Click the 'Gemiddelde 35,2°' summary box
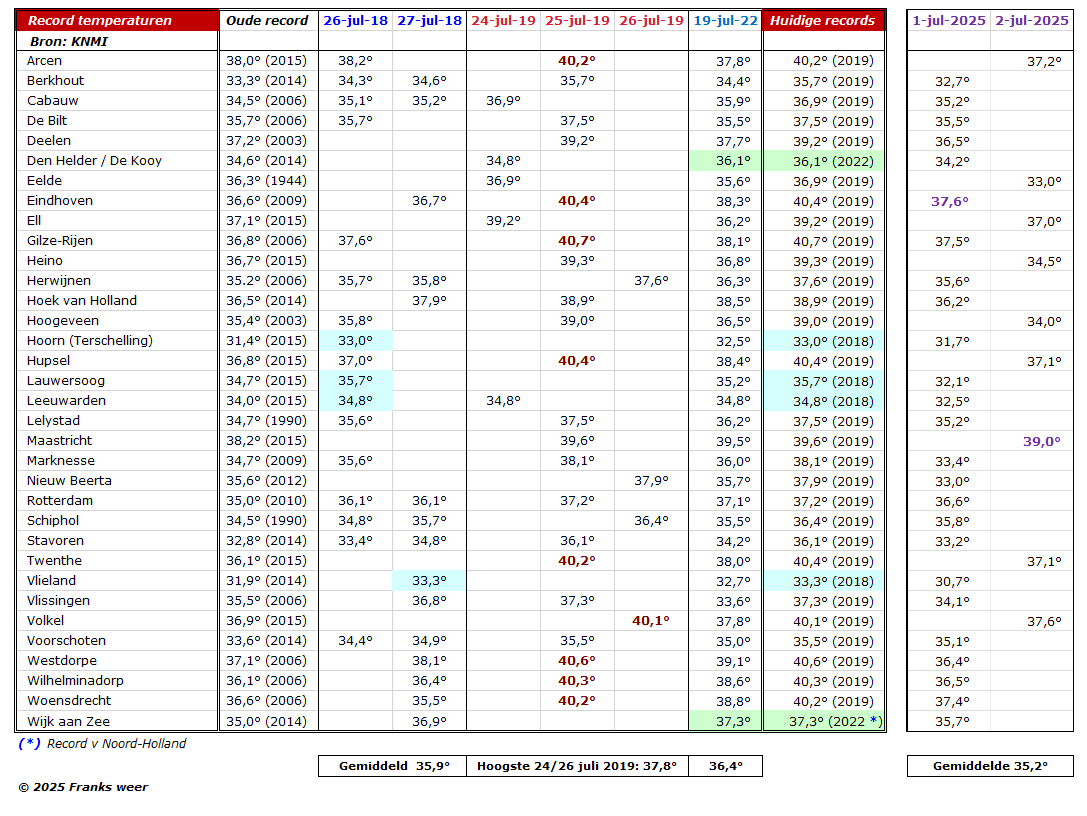 click(x=990, y=766)
